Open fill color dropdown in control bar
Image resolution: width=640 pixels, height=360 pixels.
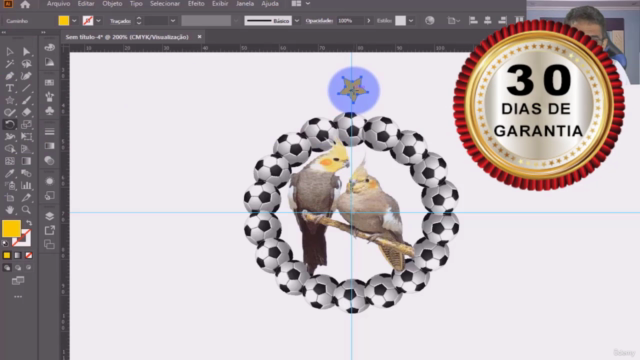click(74, 21)
